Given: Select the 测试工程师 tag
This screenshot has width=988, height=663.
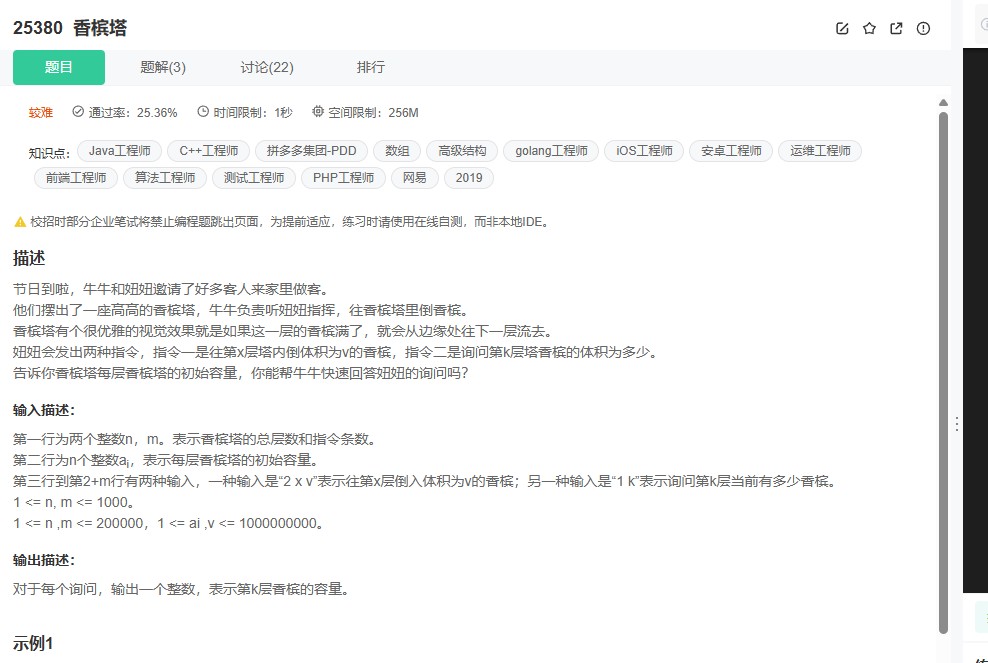Looking at the screenshot, I should (x=254, y=178).
